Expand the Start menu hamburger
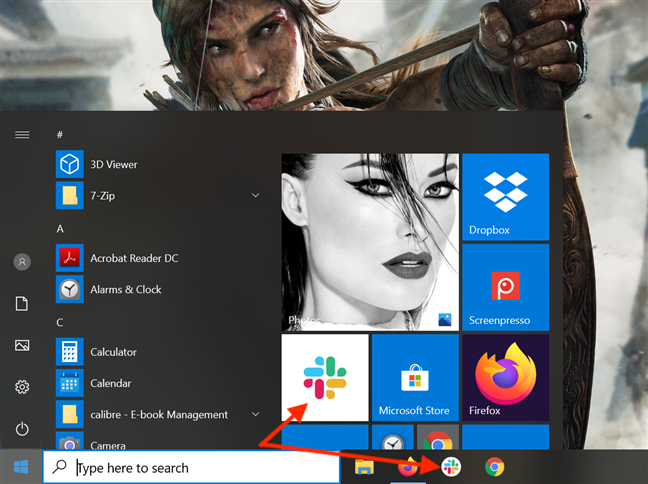The width and height of the screenshot is (648, 484). point(22,135)
